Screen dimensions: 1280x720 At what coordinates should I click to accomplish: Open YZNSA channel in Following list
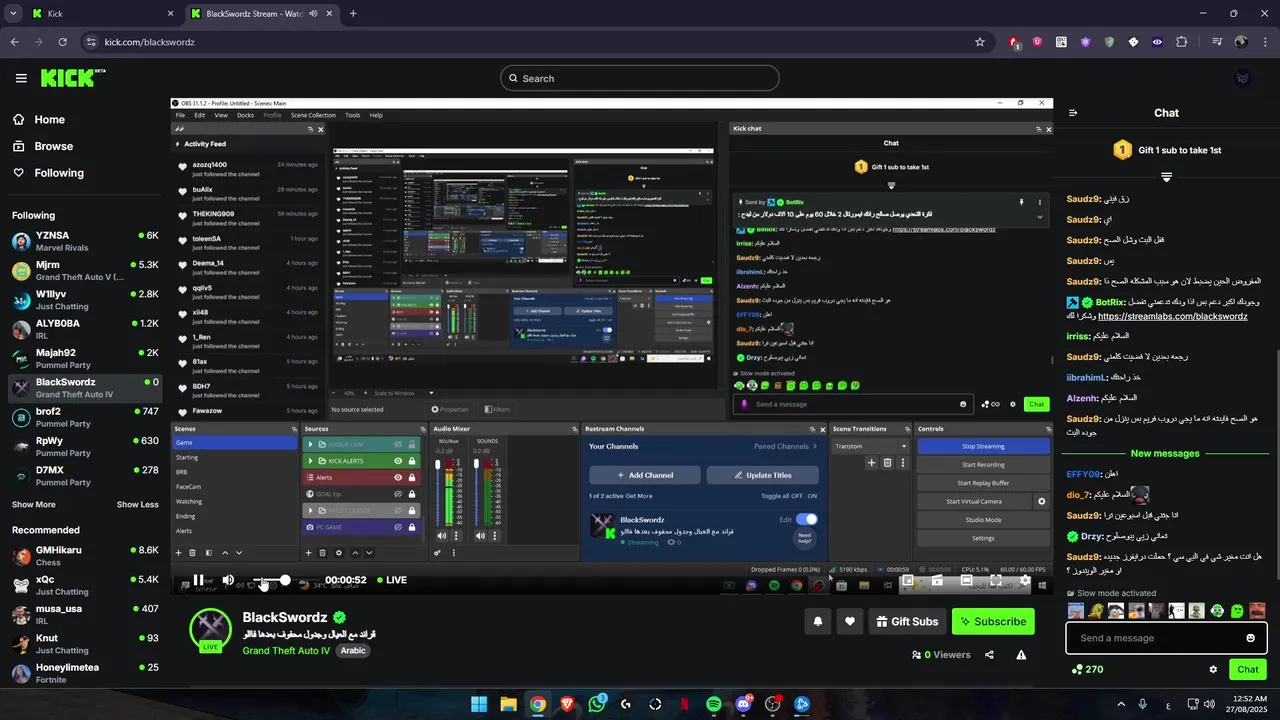[x=85, y=241]
